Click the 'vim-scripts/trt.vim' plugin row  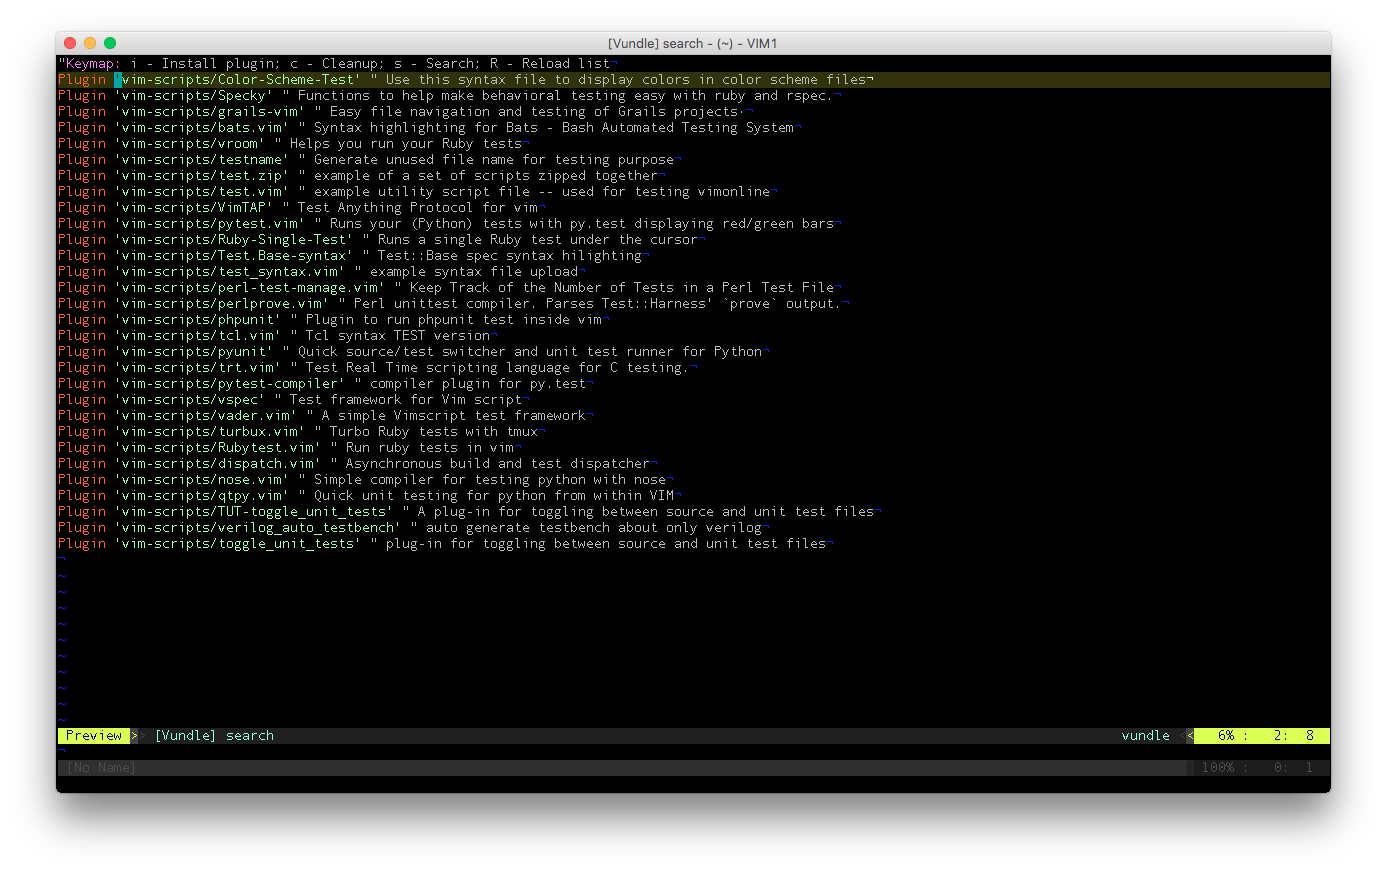coord(378,368)
